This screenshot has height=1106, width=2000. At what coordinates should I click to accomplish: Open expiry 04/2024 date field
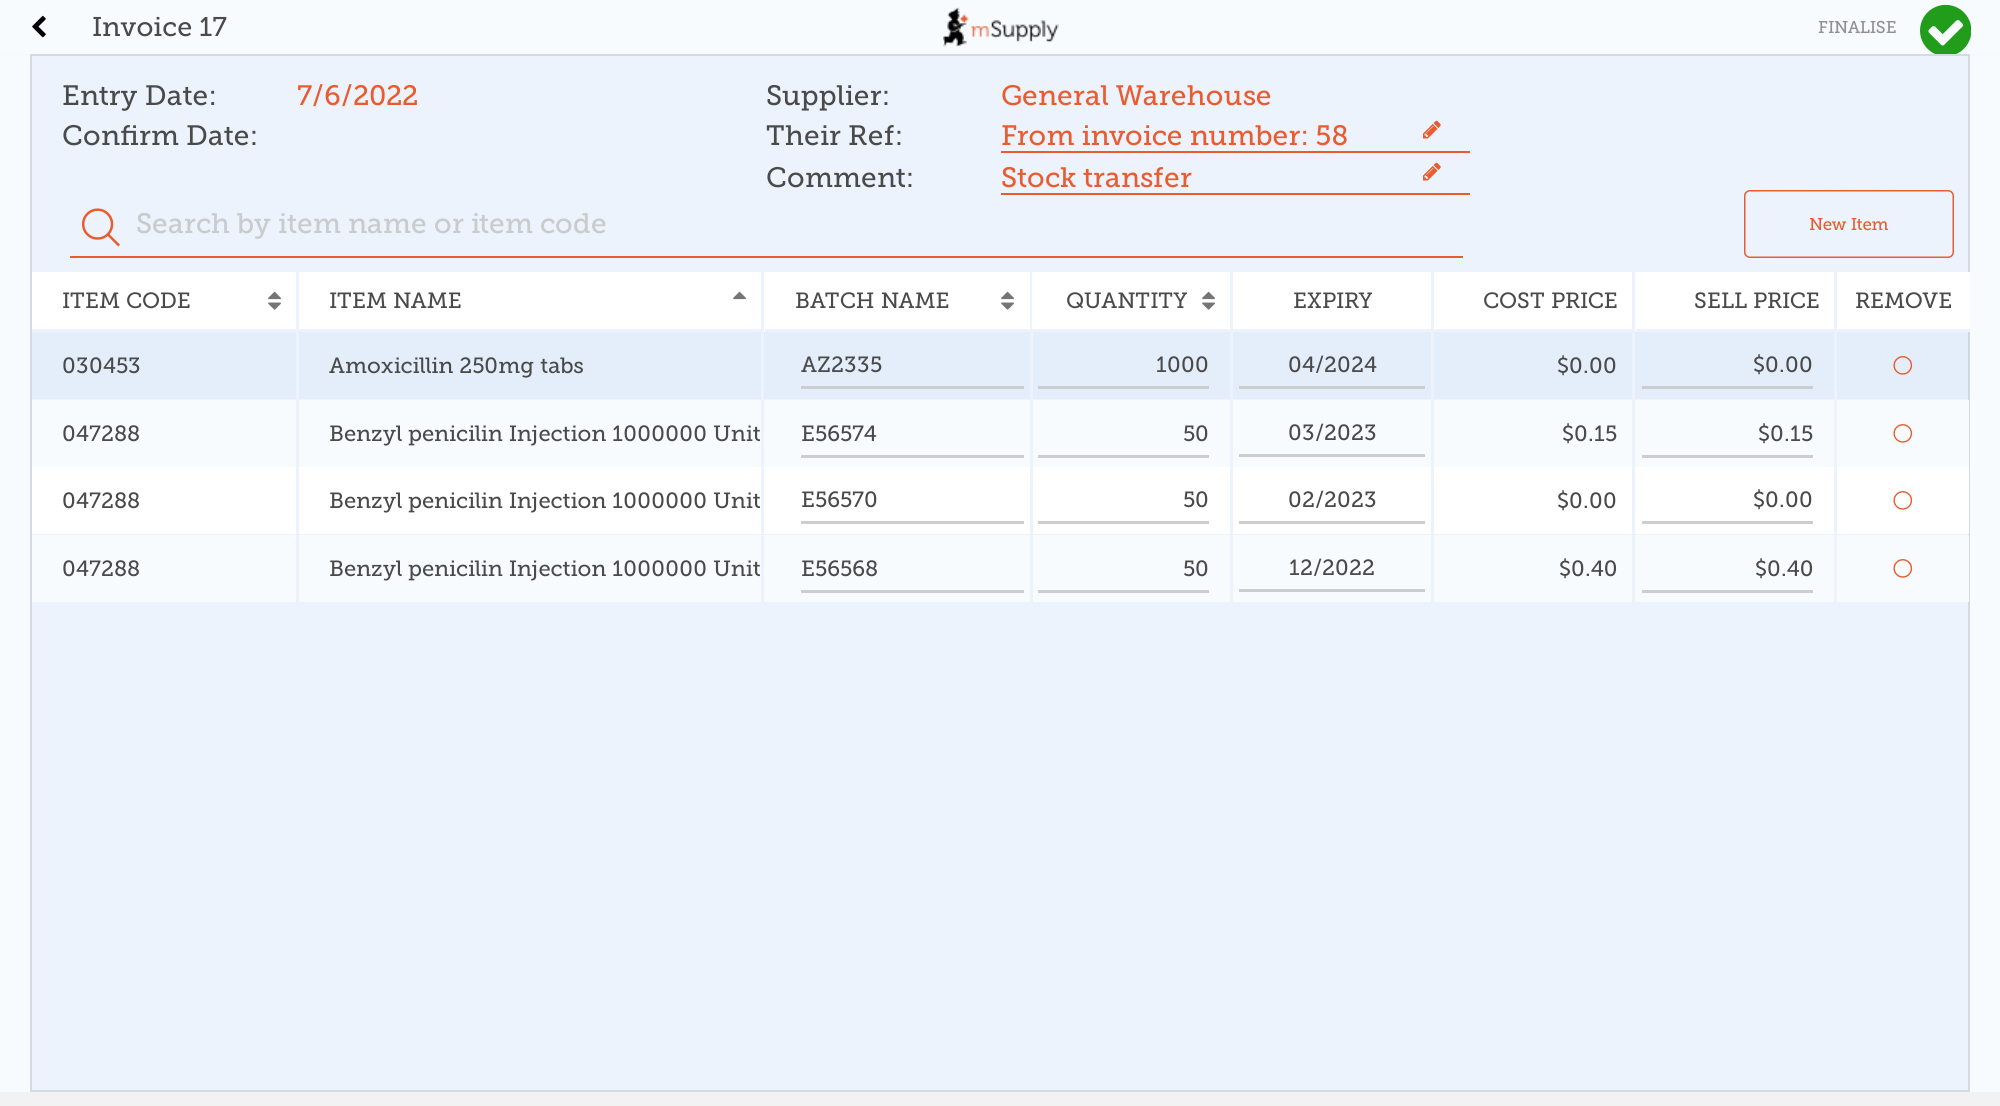click(x=1331, y=365)
